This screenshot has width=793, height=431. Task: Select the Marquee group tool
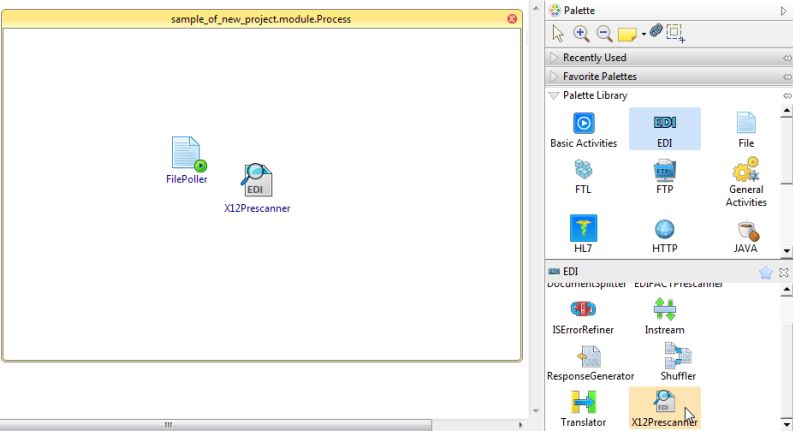[x=675, y=33]
